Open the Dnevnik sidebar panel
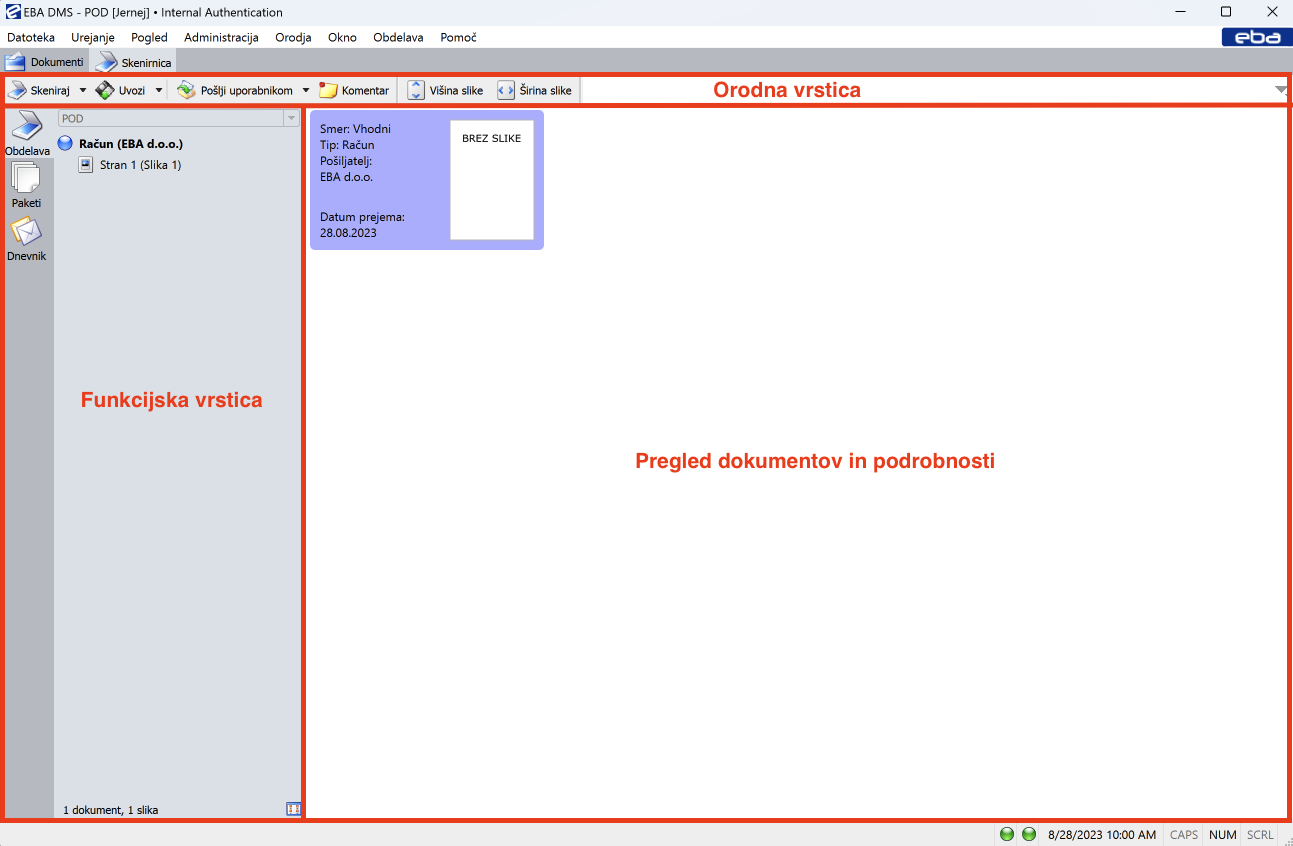1293x846 pixels. 27,239
